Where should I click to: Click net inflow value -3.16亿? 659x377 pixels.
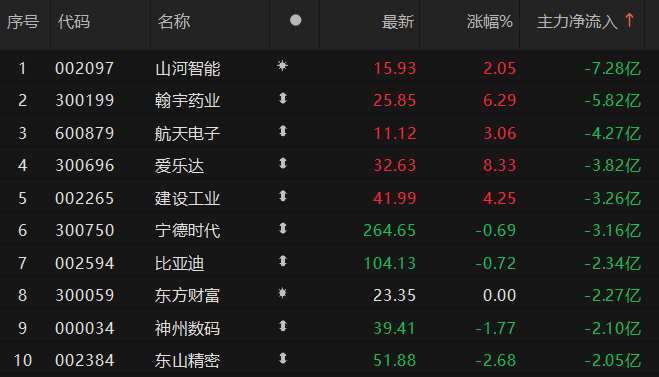(613, 230)
